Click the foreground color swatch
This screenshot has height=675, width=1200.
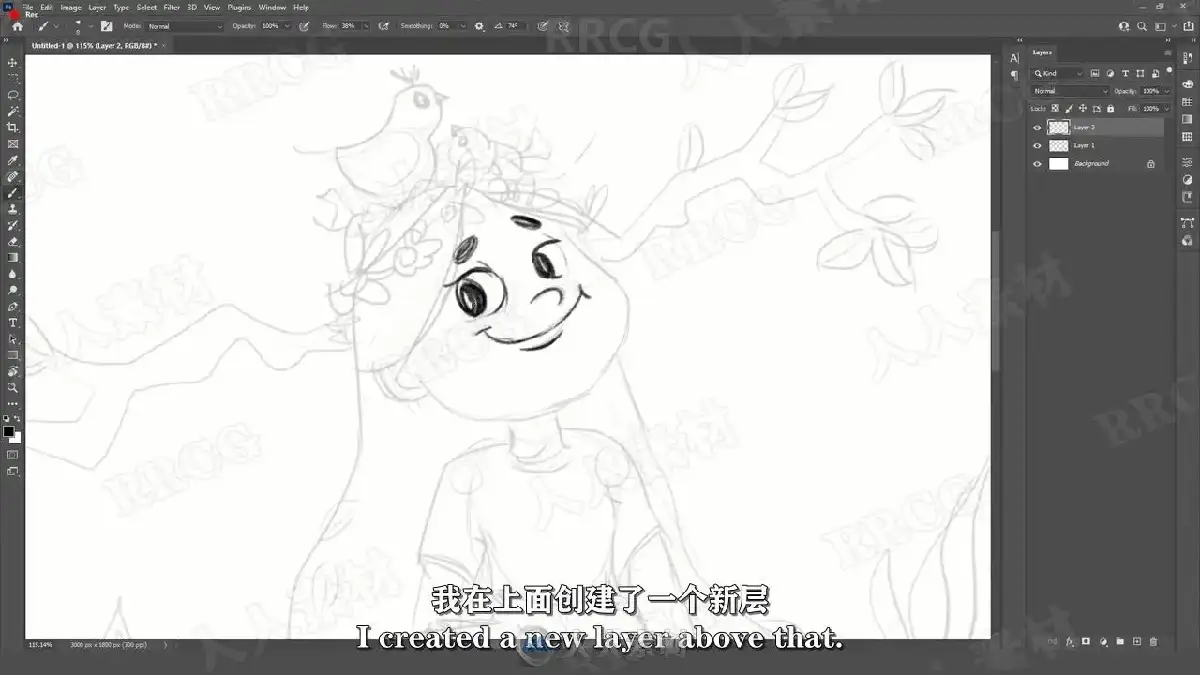[x=9, y=432]
